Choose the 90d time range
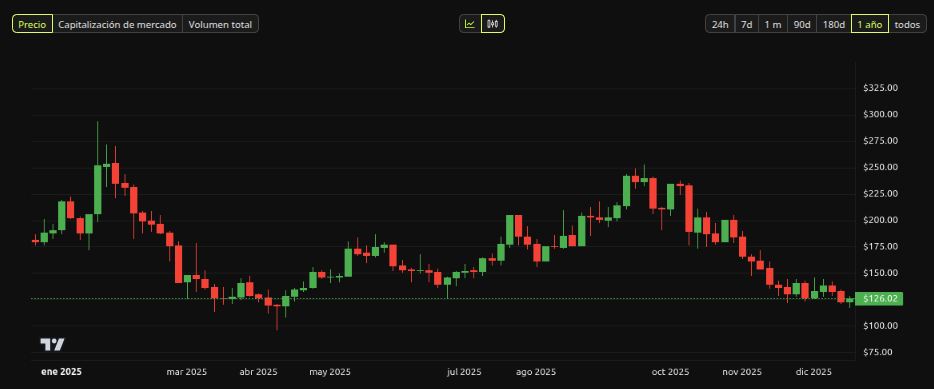The width and height of the screenshot is (934, 389). click(x=802, y=24)
